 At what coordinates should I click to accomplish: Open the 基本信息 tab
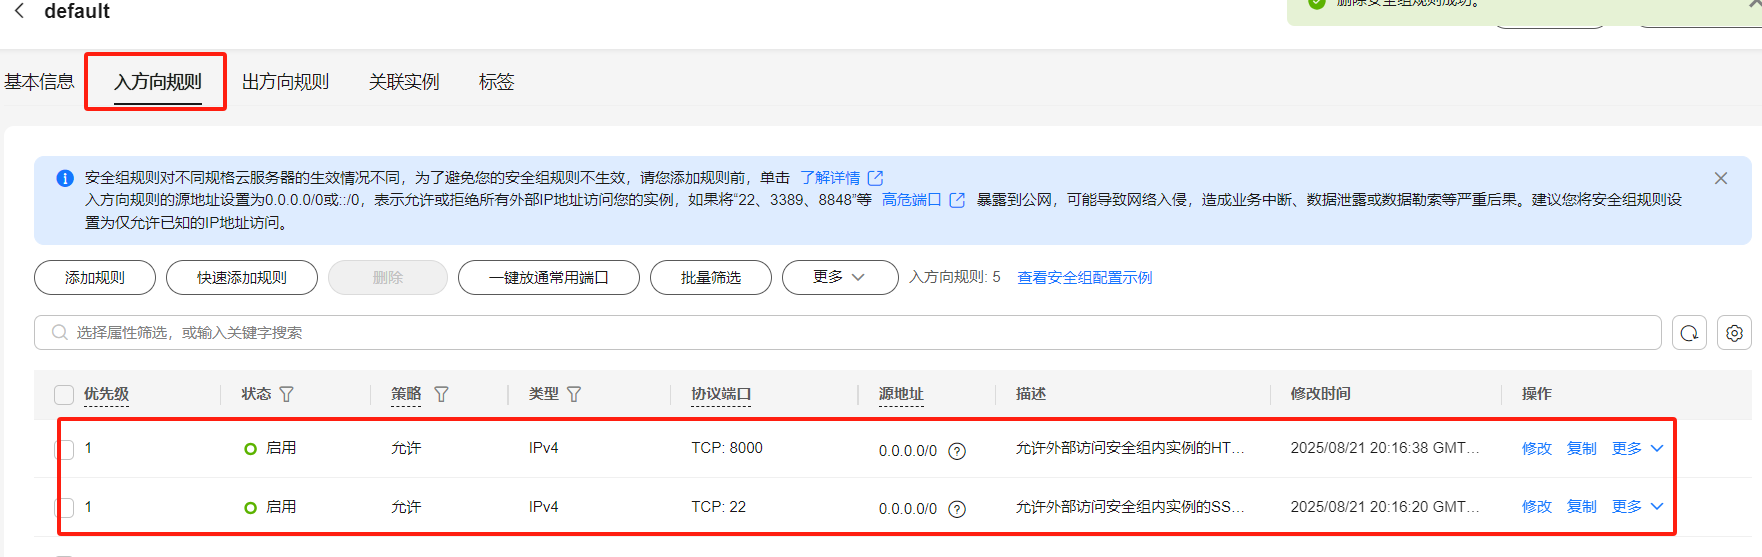click(39, 82)
